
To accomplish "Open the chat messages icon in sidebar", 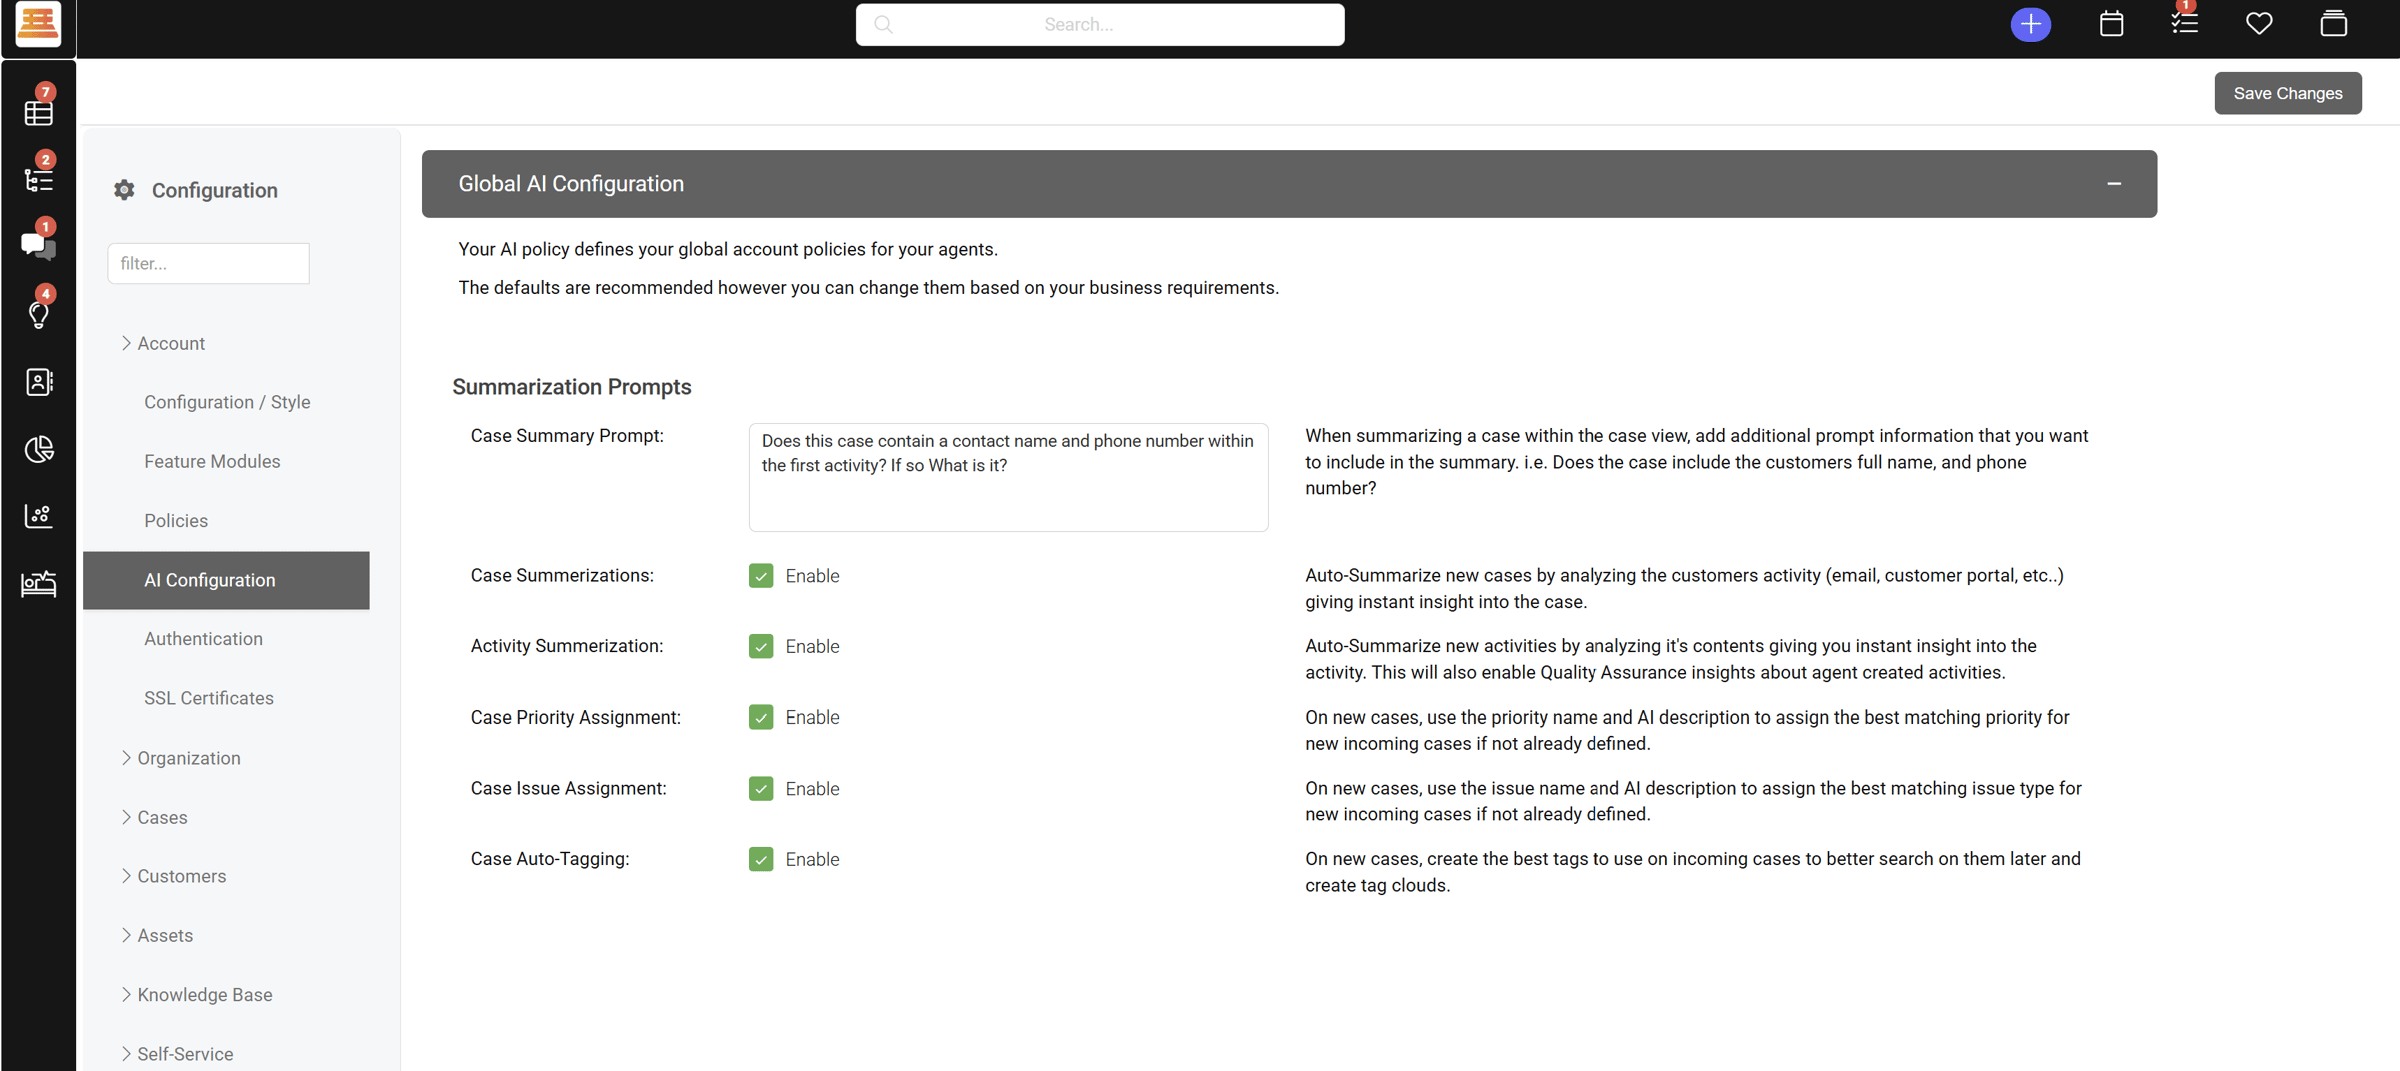I will pyautogui.click(x=38, y=245).
